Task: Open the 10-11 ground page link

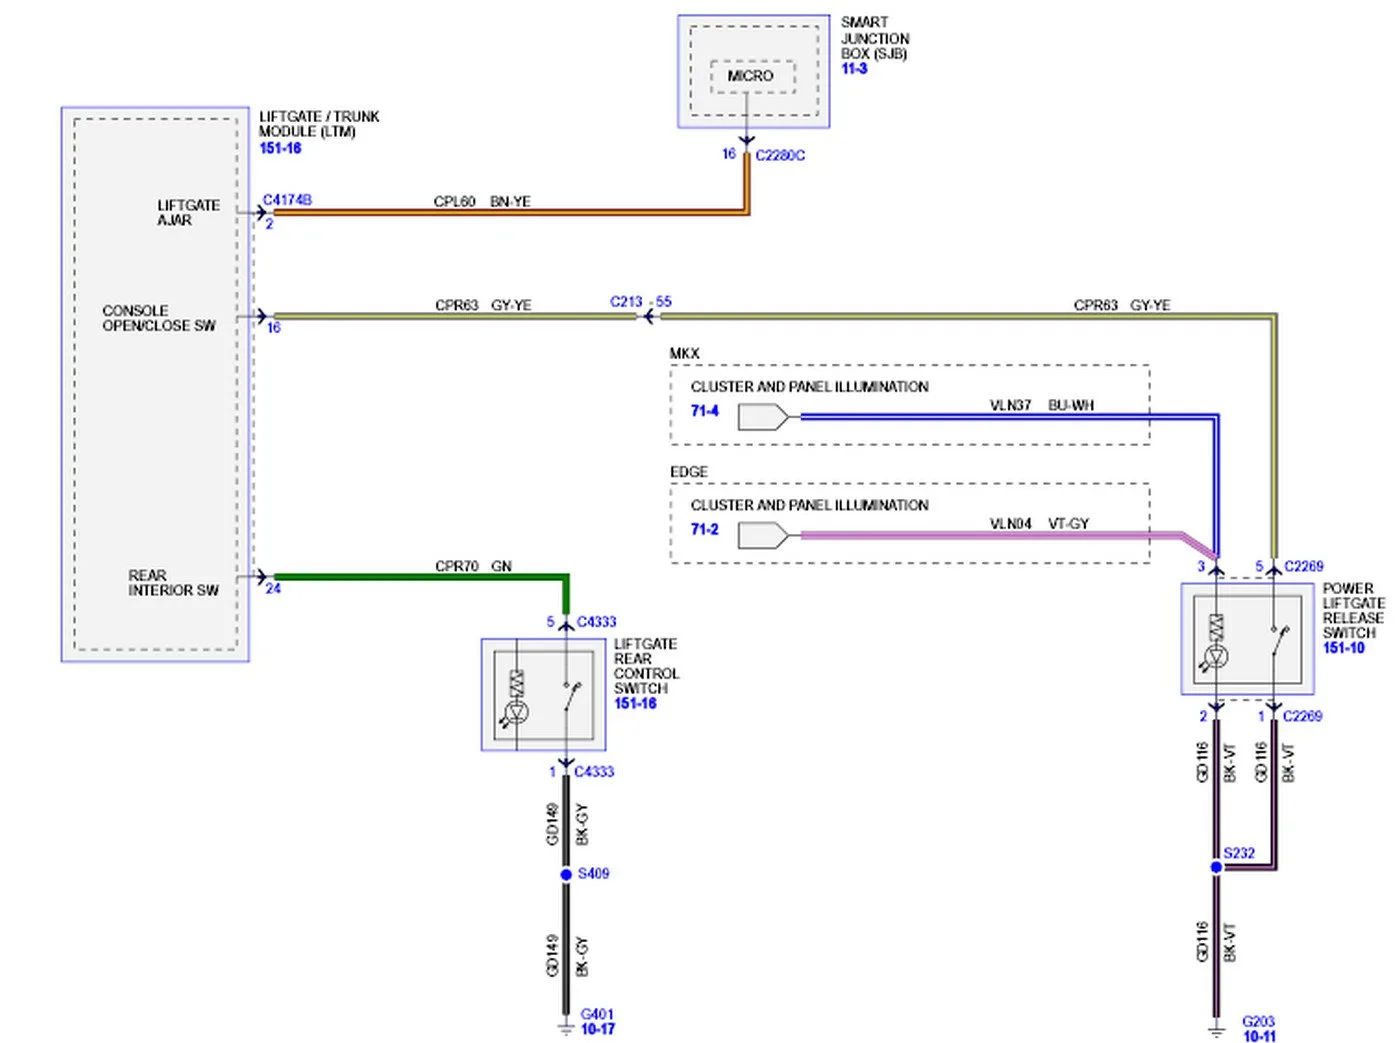Action: (1259, 1036)
